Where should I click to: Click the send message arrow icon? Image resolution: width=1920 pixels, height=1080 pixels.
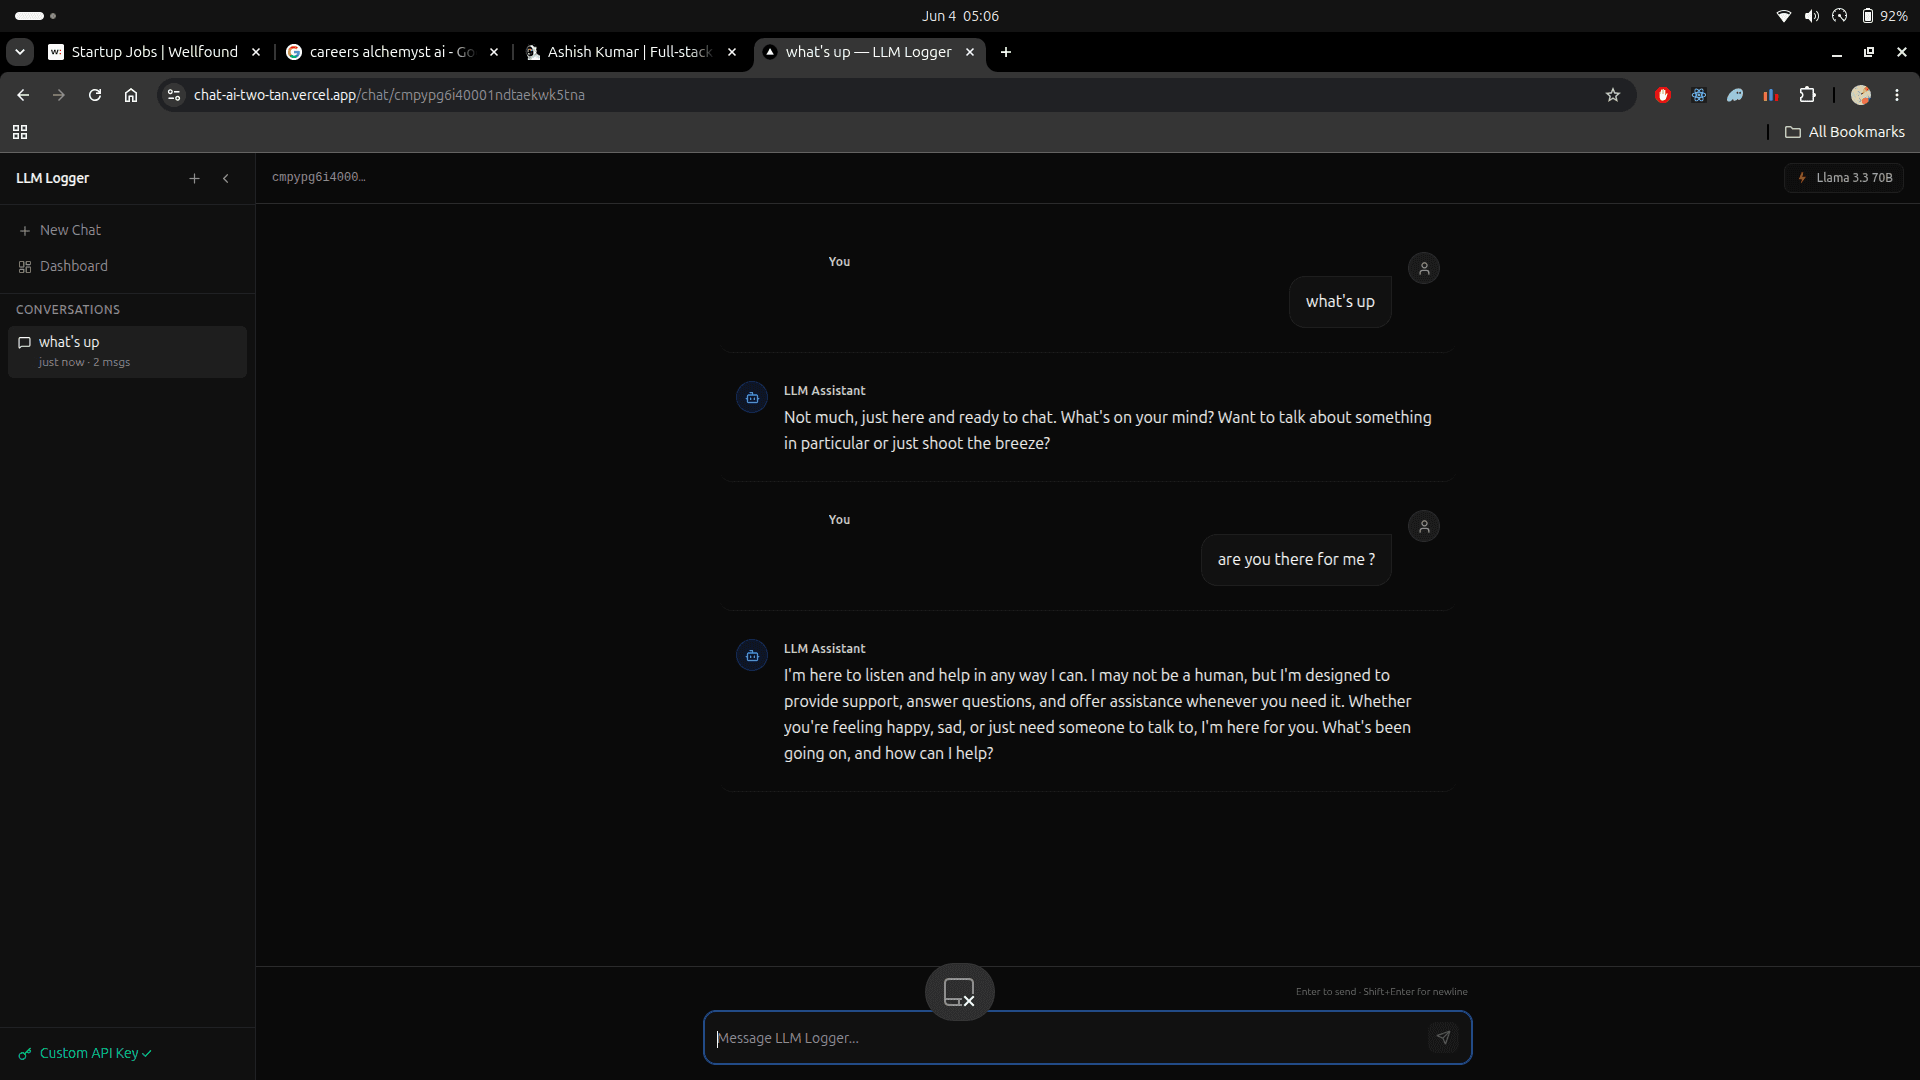[x=1443, y=1038]
